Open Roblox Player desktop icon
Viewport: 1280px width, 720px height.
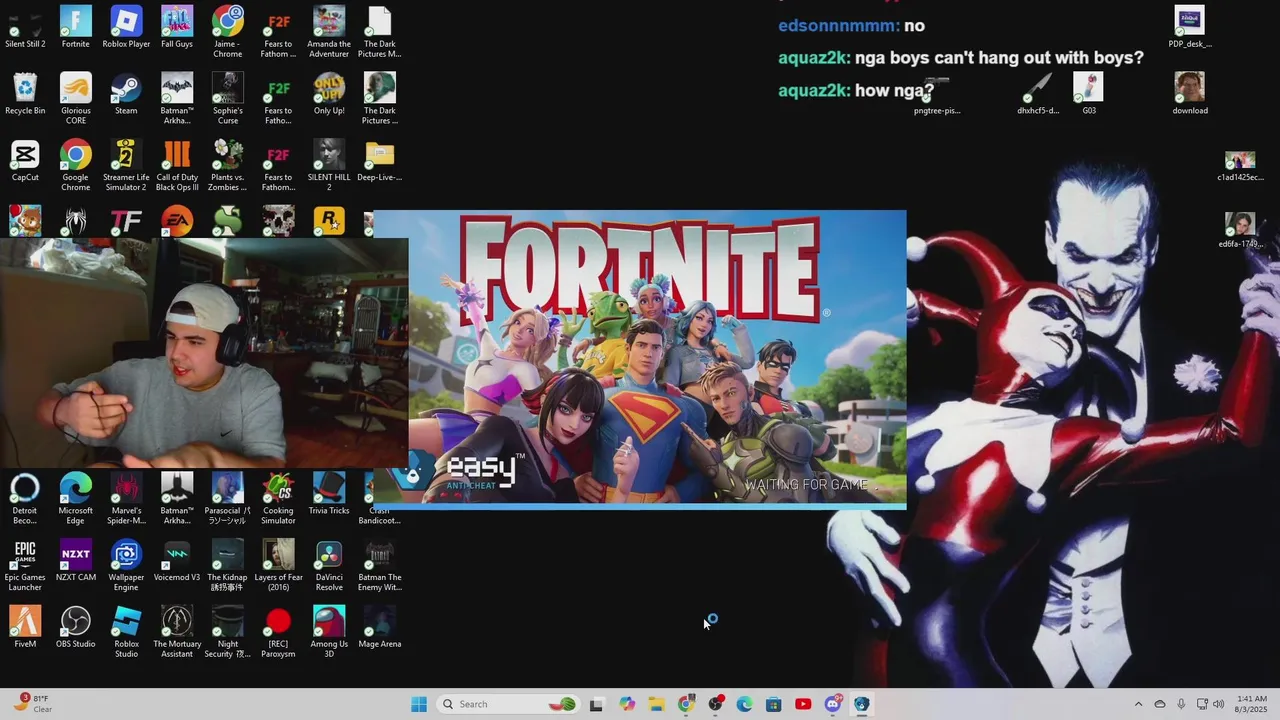click(126, 27)
